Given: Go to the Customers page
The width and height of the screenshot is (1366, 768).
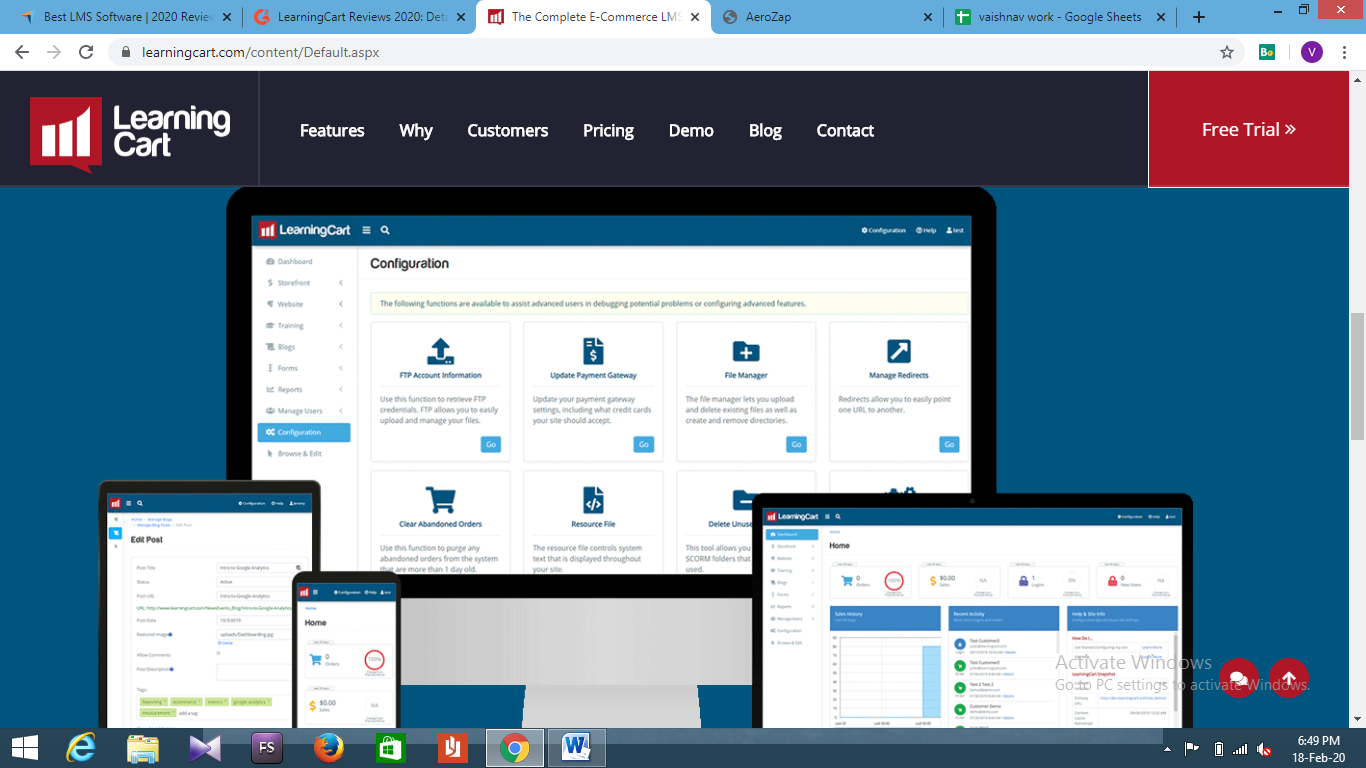Looking at the screenshot, I should [508, 130].
